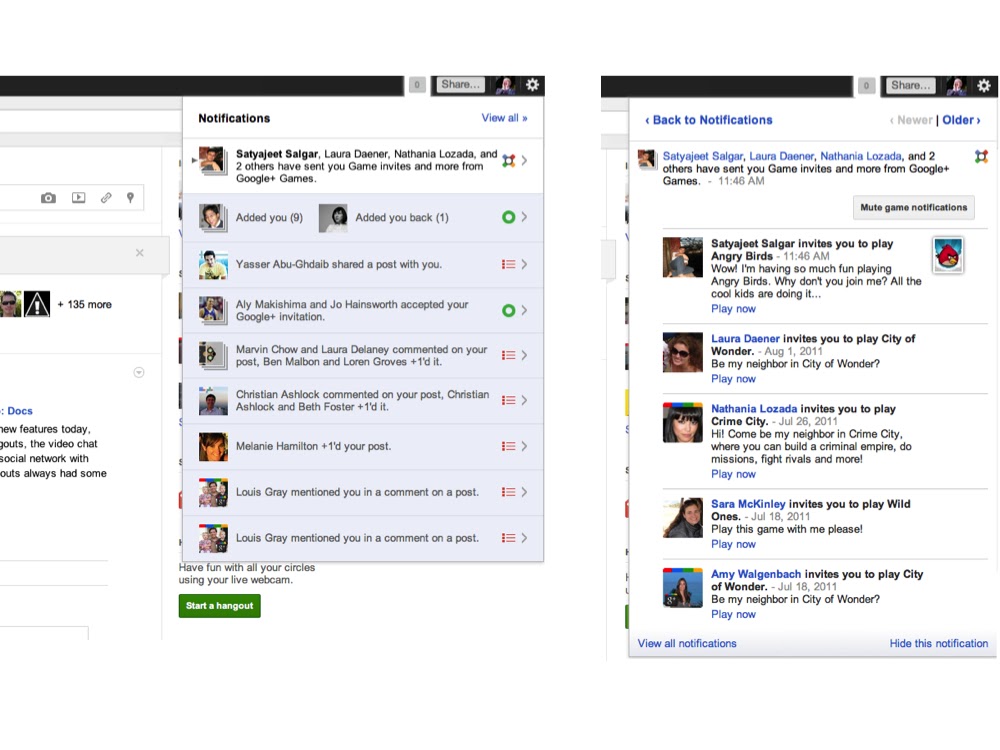Open settings gear in left window

click(533, 85)
